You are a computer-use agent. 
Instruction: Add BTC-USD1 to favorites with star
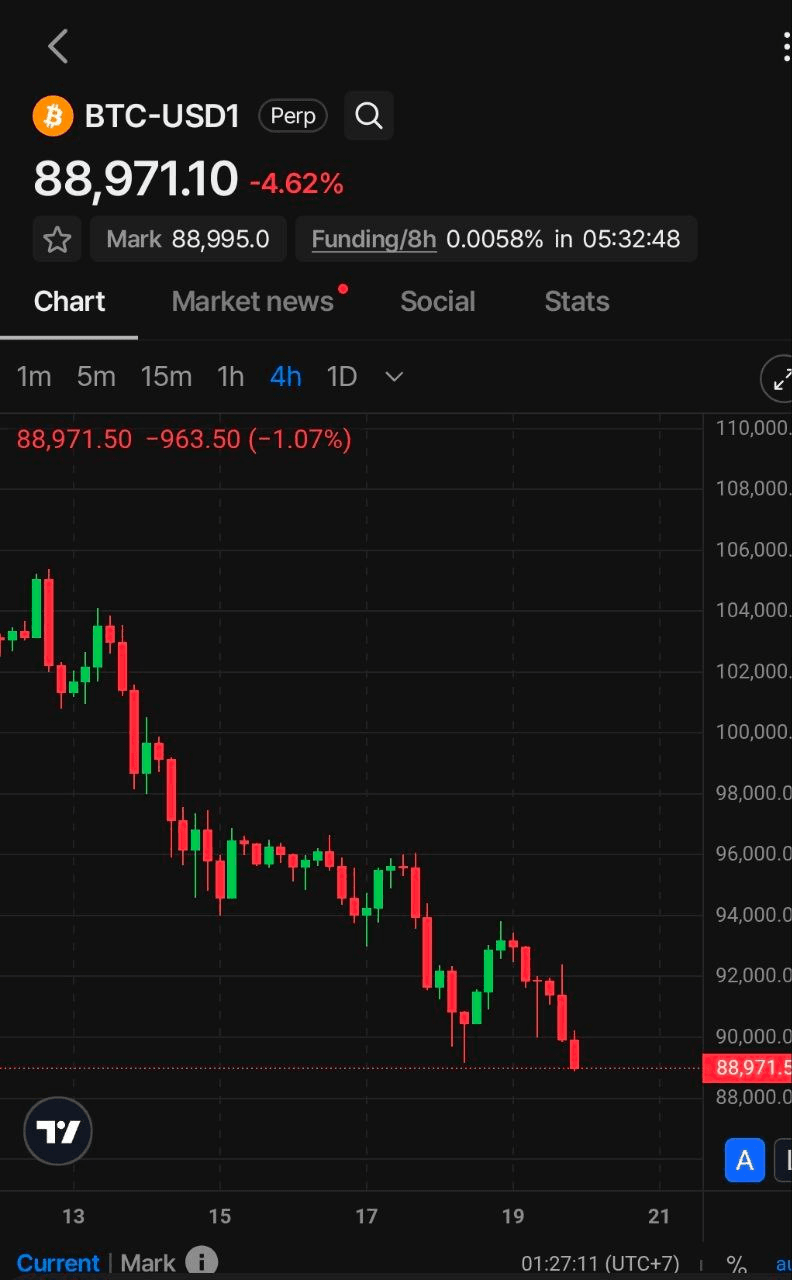coord(57,240)
